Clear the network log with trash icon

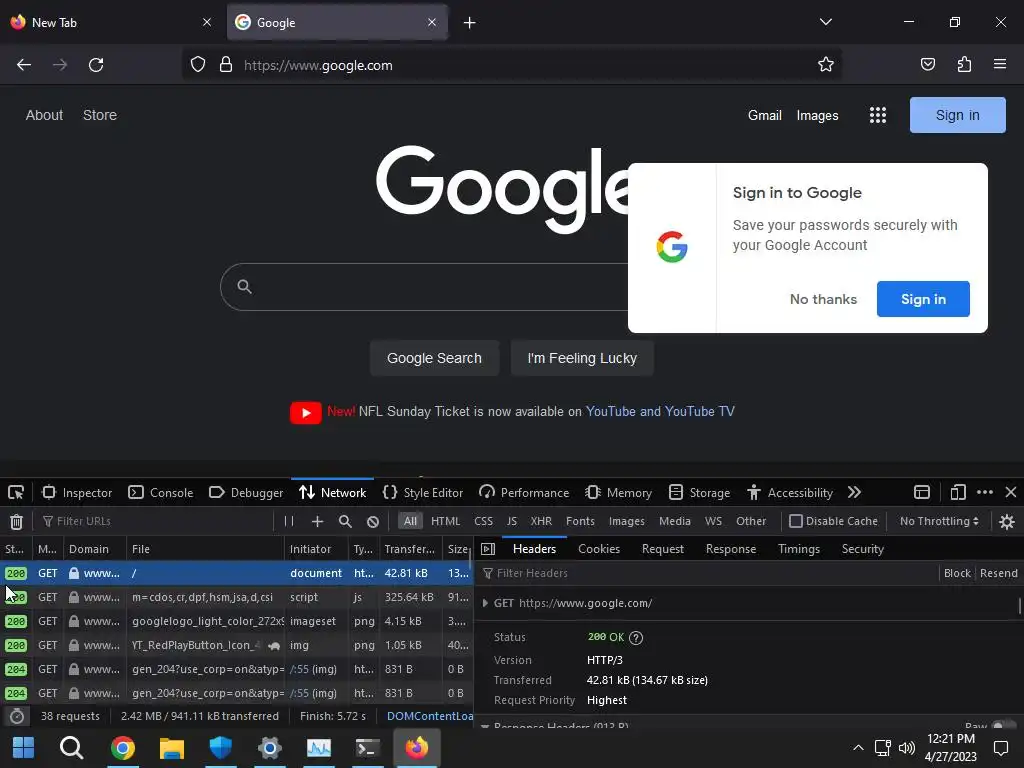16,521
